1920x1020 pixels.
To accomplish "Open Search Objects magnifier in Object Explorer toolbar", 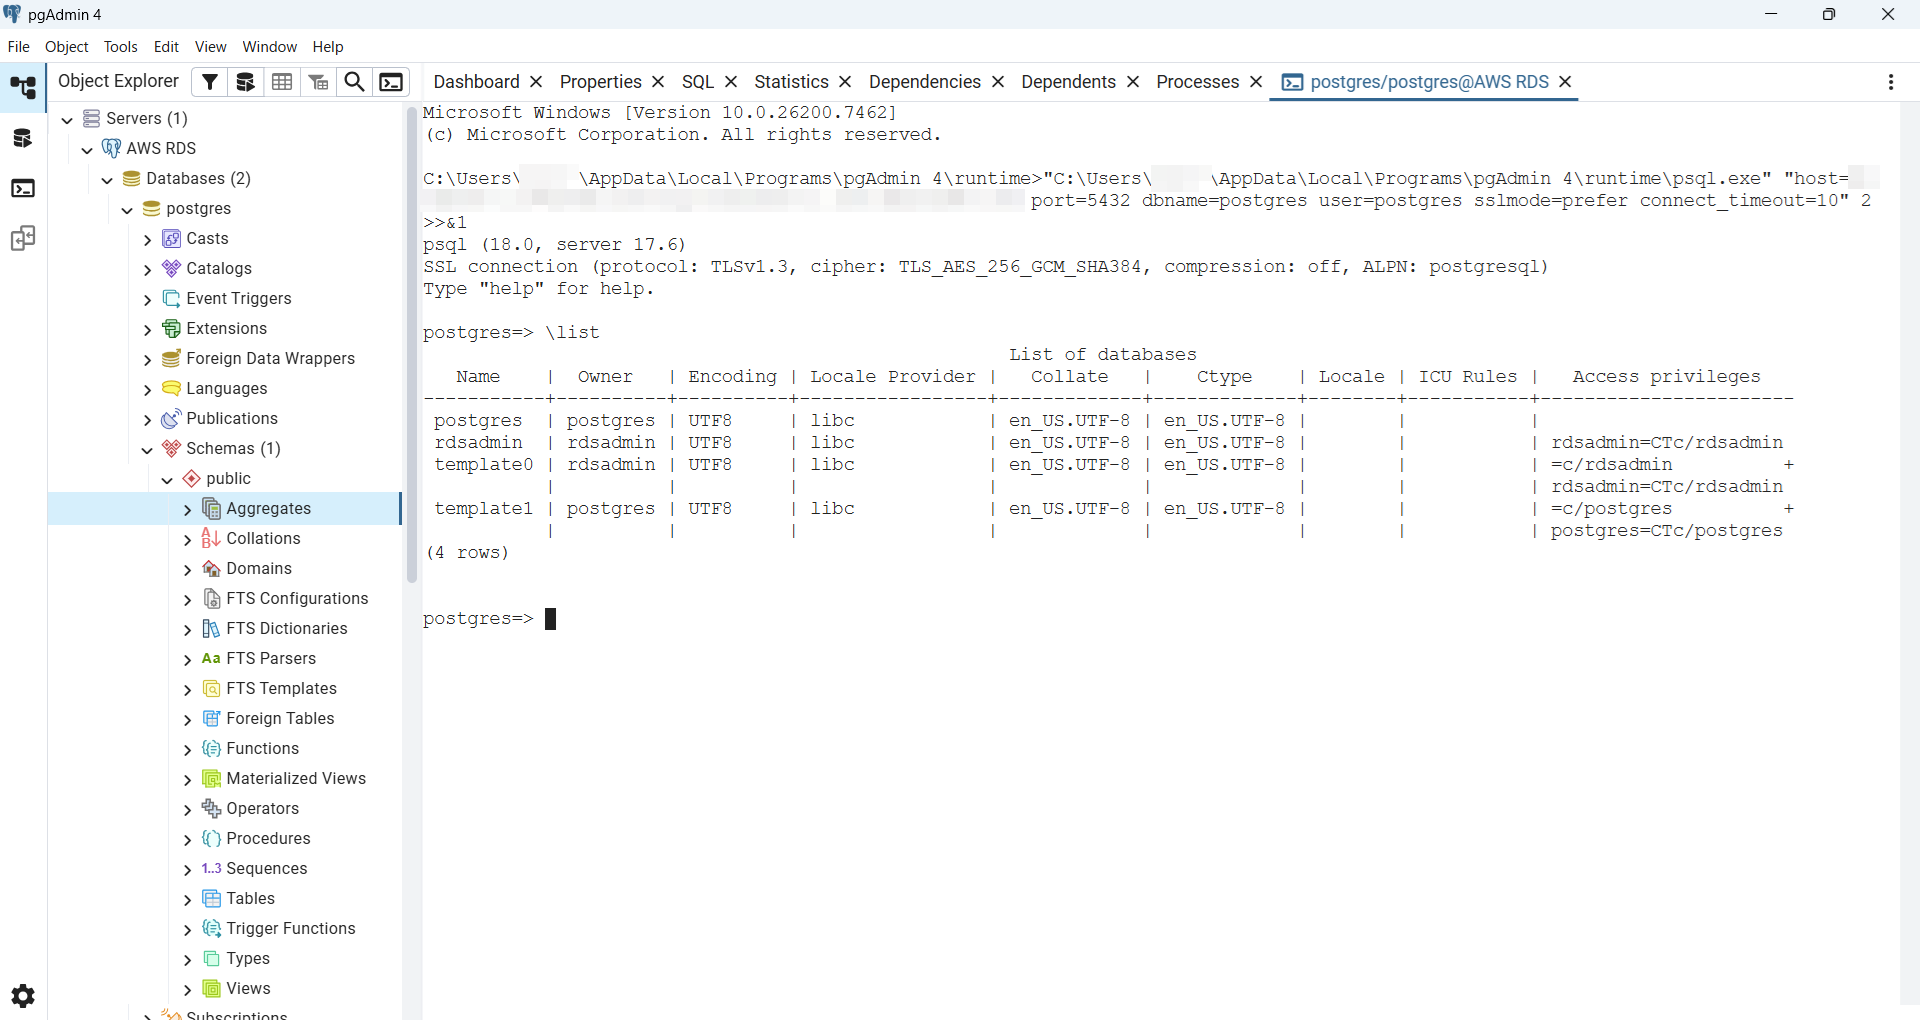I will (x=354, y=82).
